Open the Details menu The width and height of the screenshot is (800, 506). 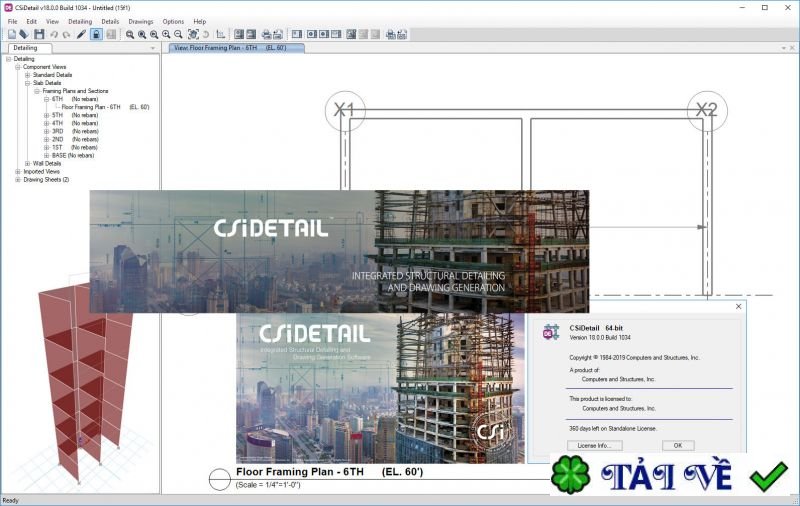pyautogui.click(x=110, y=21)
